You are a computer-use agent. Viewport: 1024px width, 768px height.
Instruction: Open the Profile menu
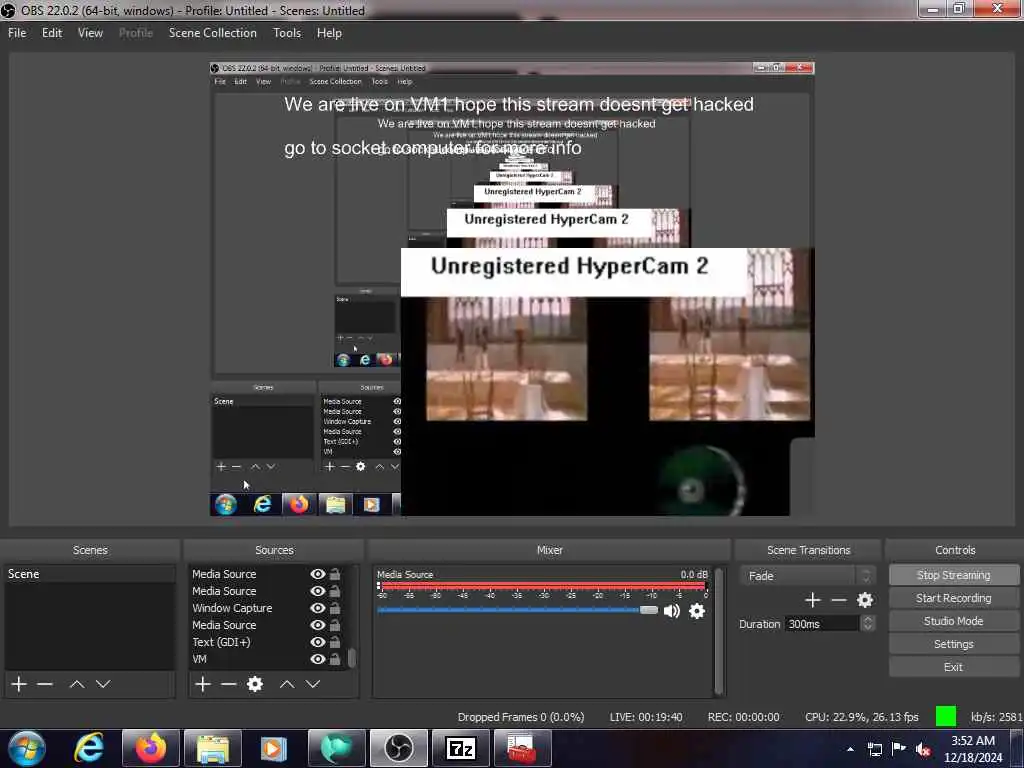coord(136,33)
